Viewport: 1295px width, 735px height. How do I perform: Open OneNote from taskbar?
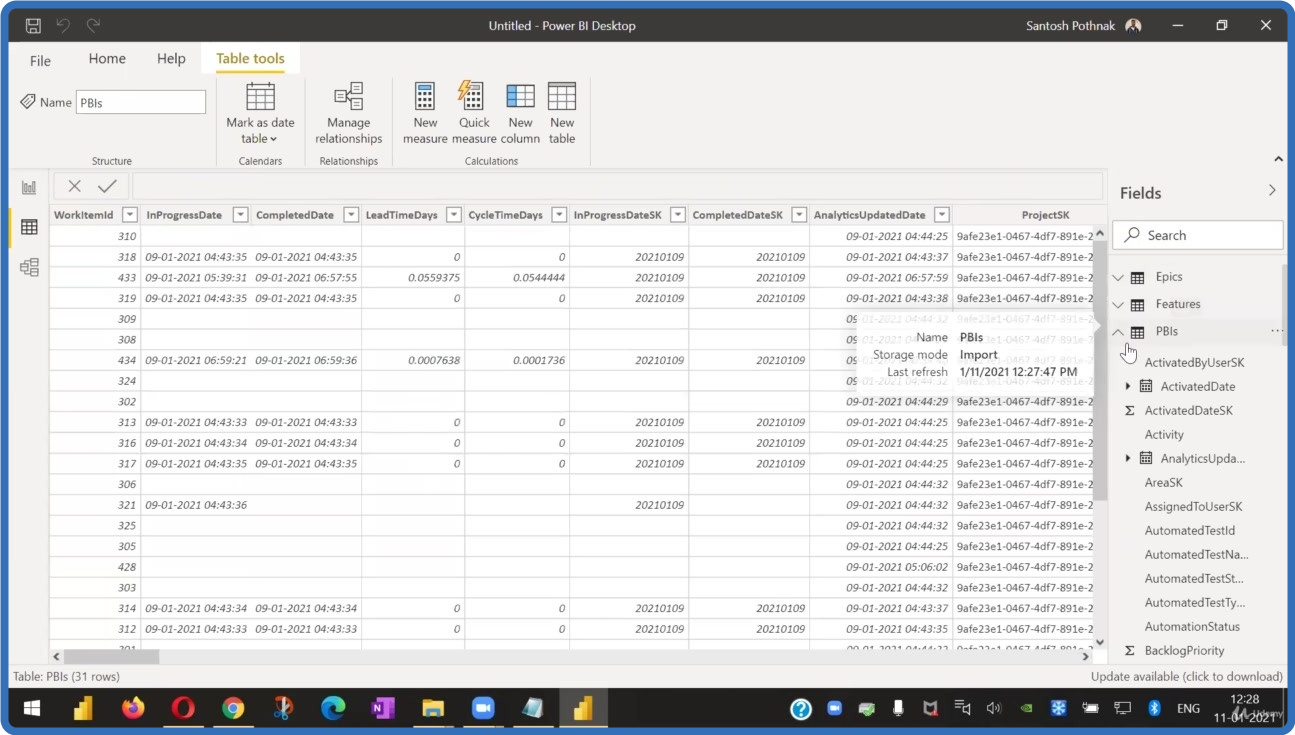383,709
